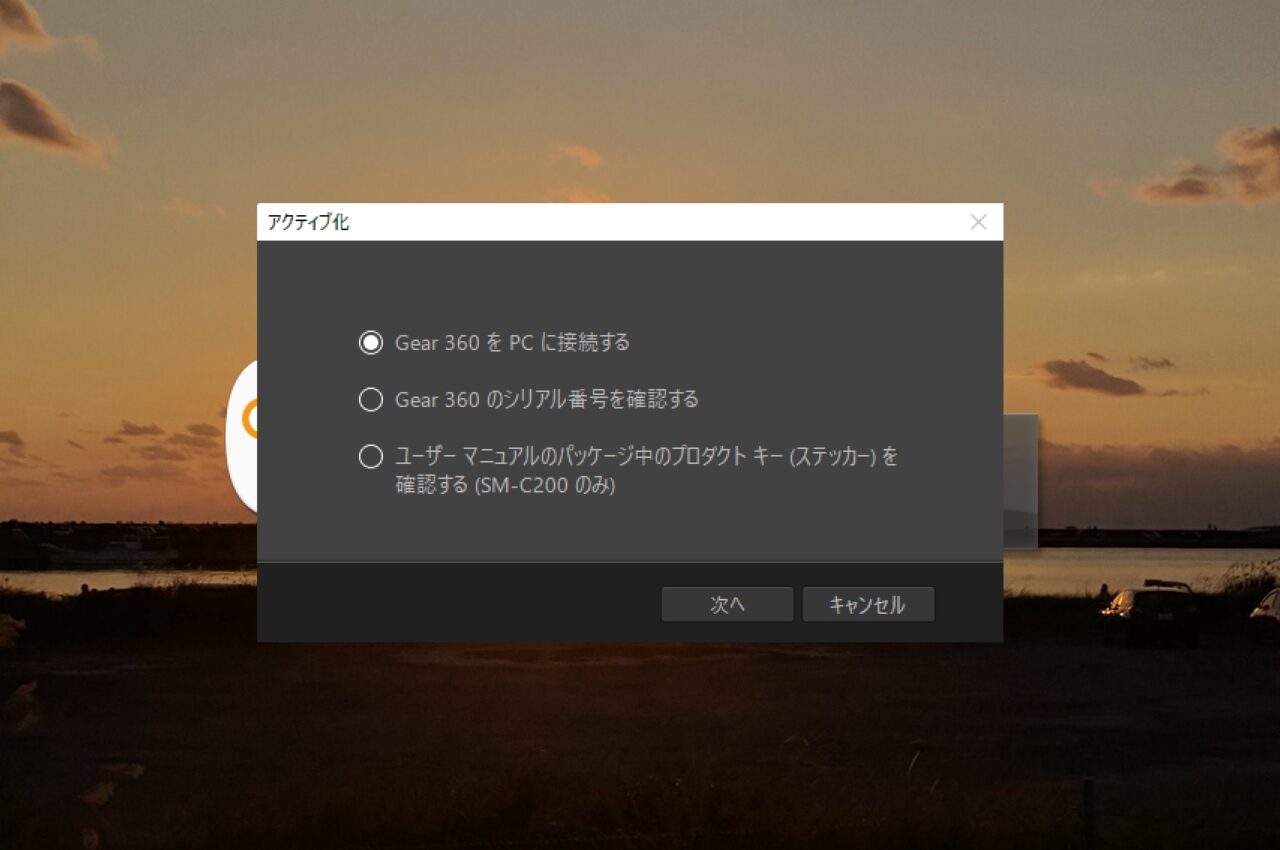Click the orange-white logo icon behind the dialog
1280x850 pixels.
[242, 436]
